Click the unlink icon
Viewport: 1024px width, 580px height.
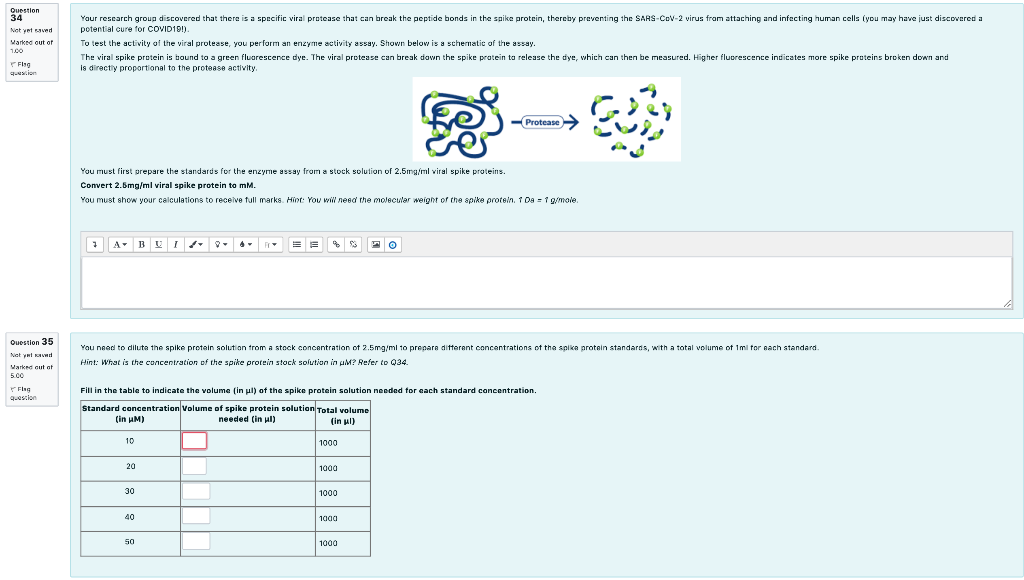pyautogui.click(x=353, y=244)
